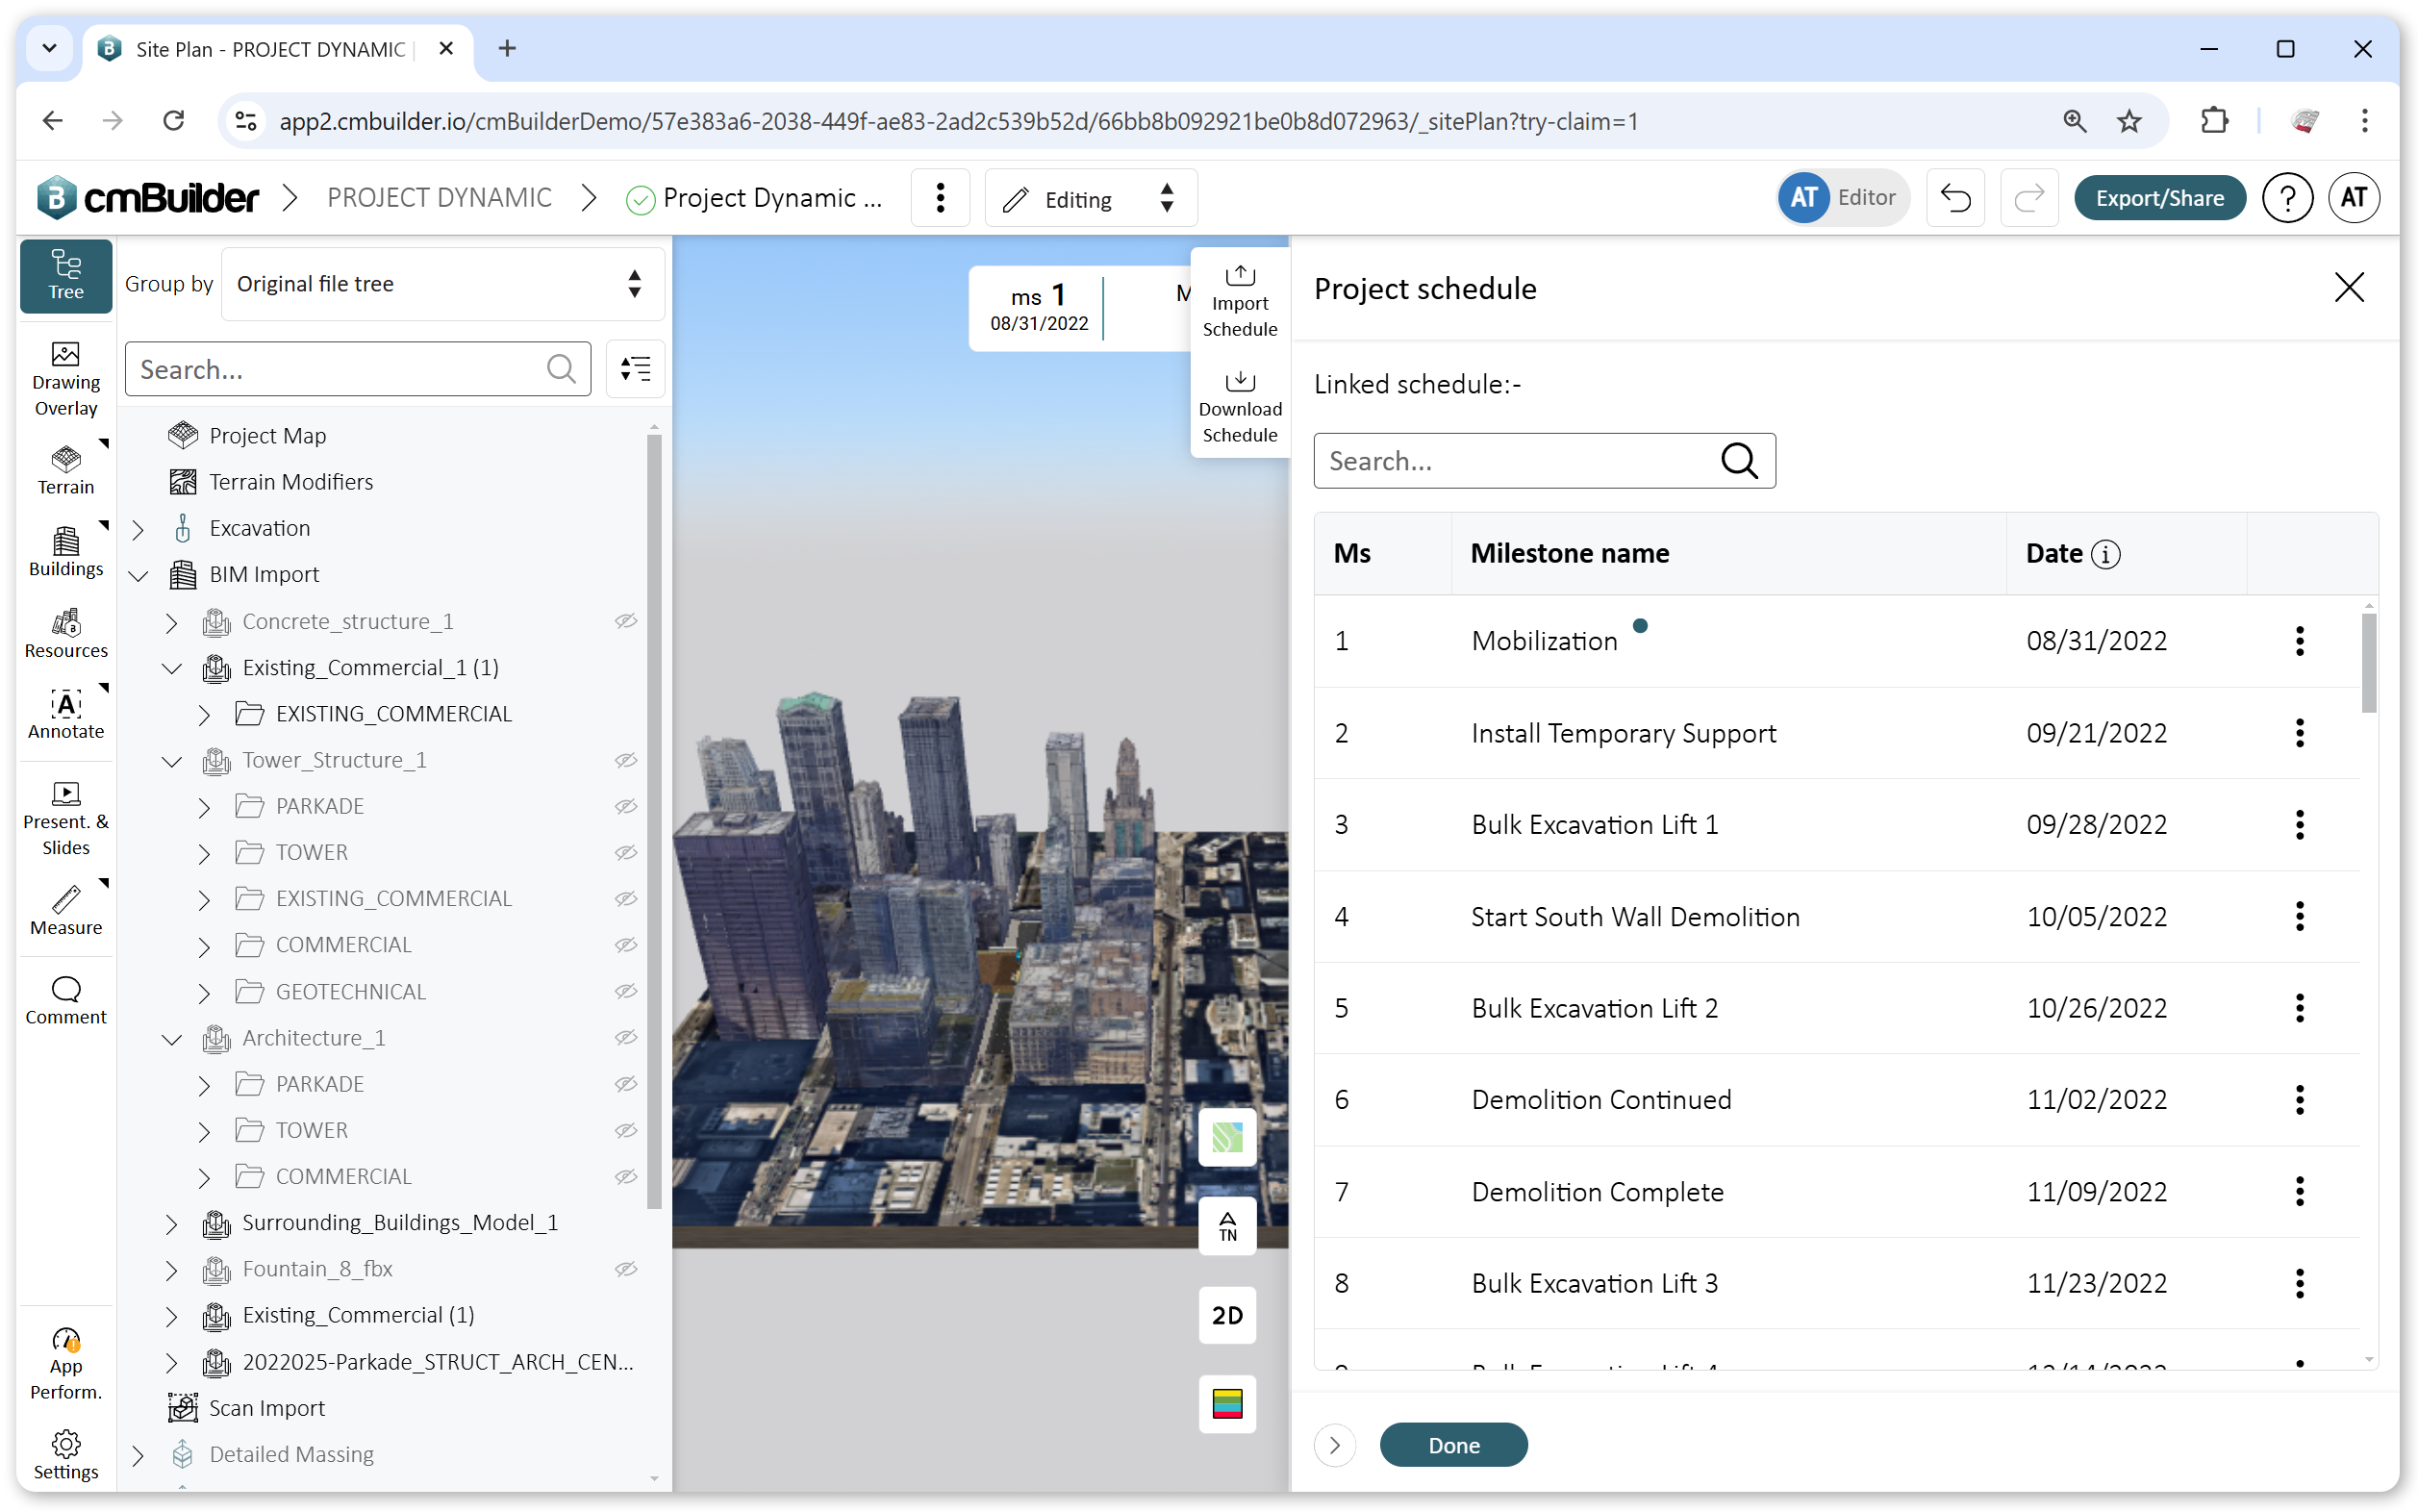Select the Measure tool
The height and width of the screenshot is (1512, 2418).
(66, 909)
